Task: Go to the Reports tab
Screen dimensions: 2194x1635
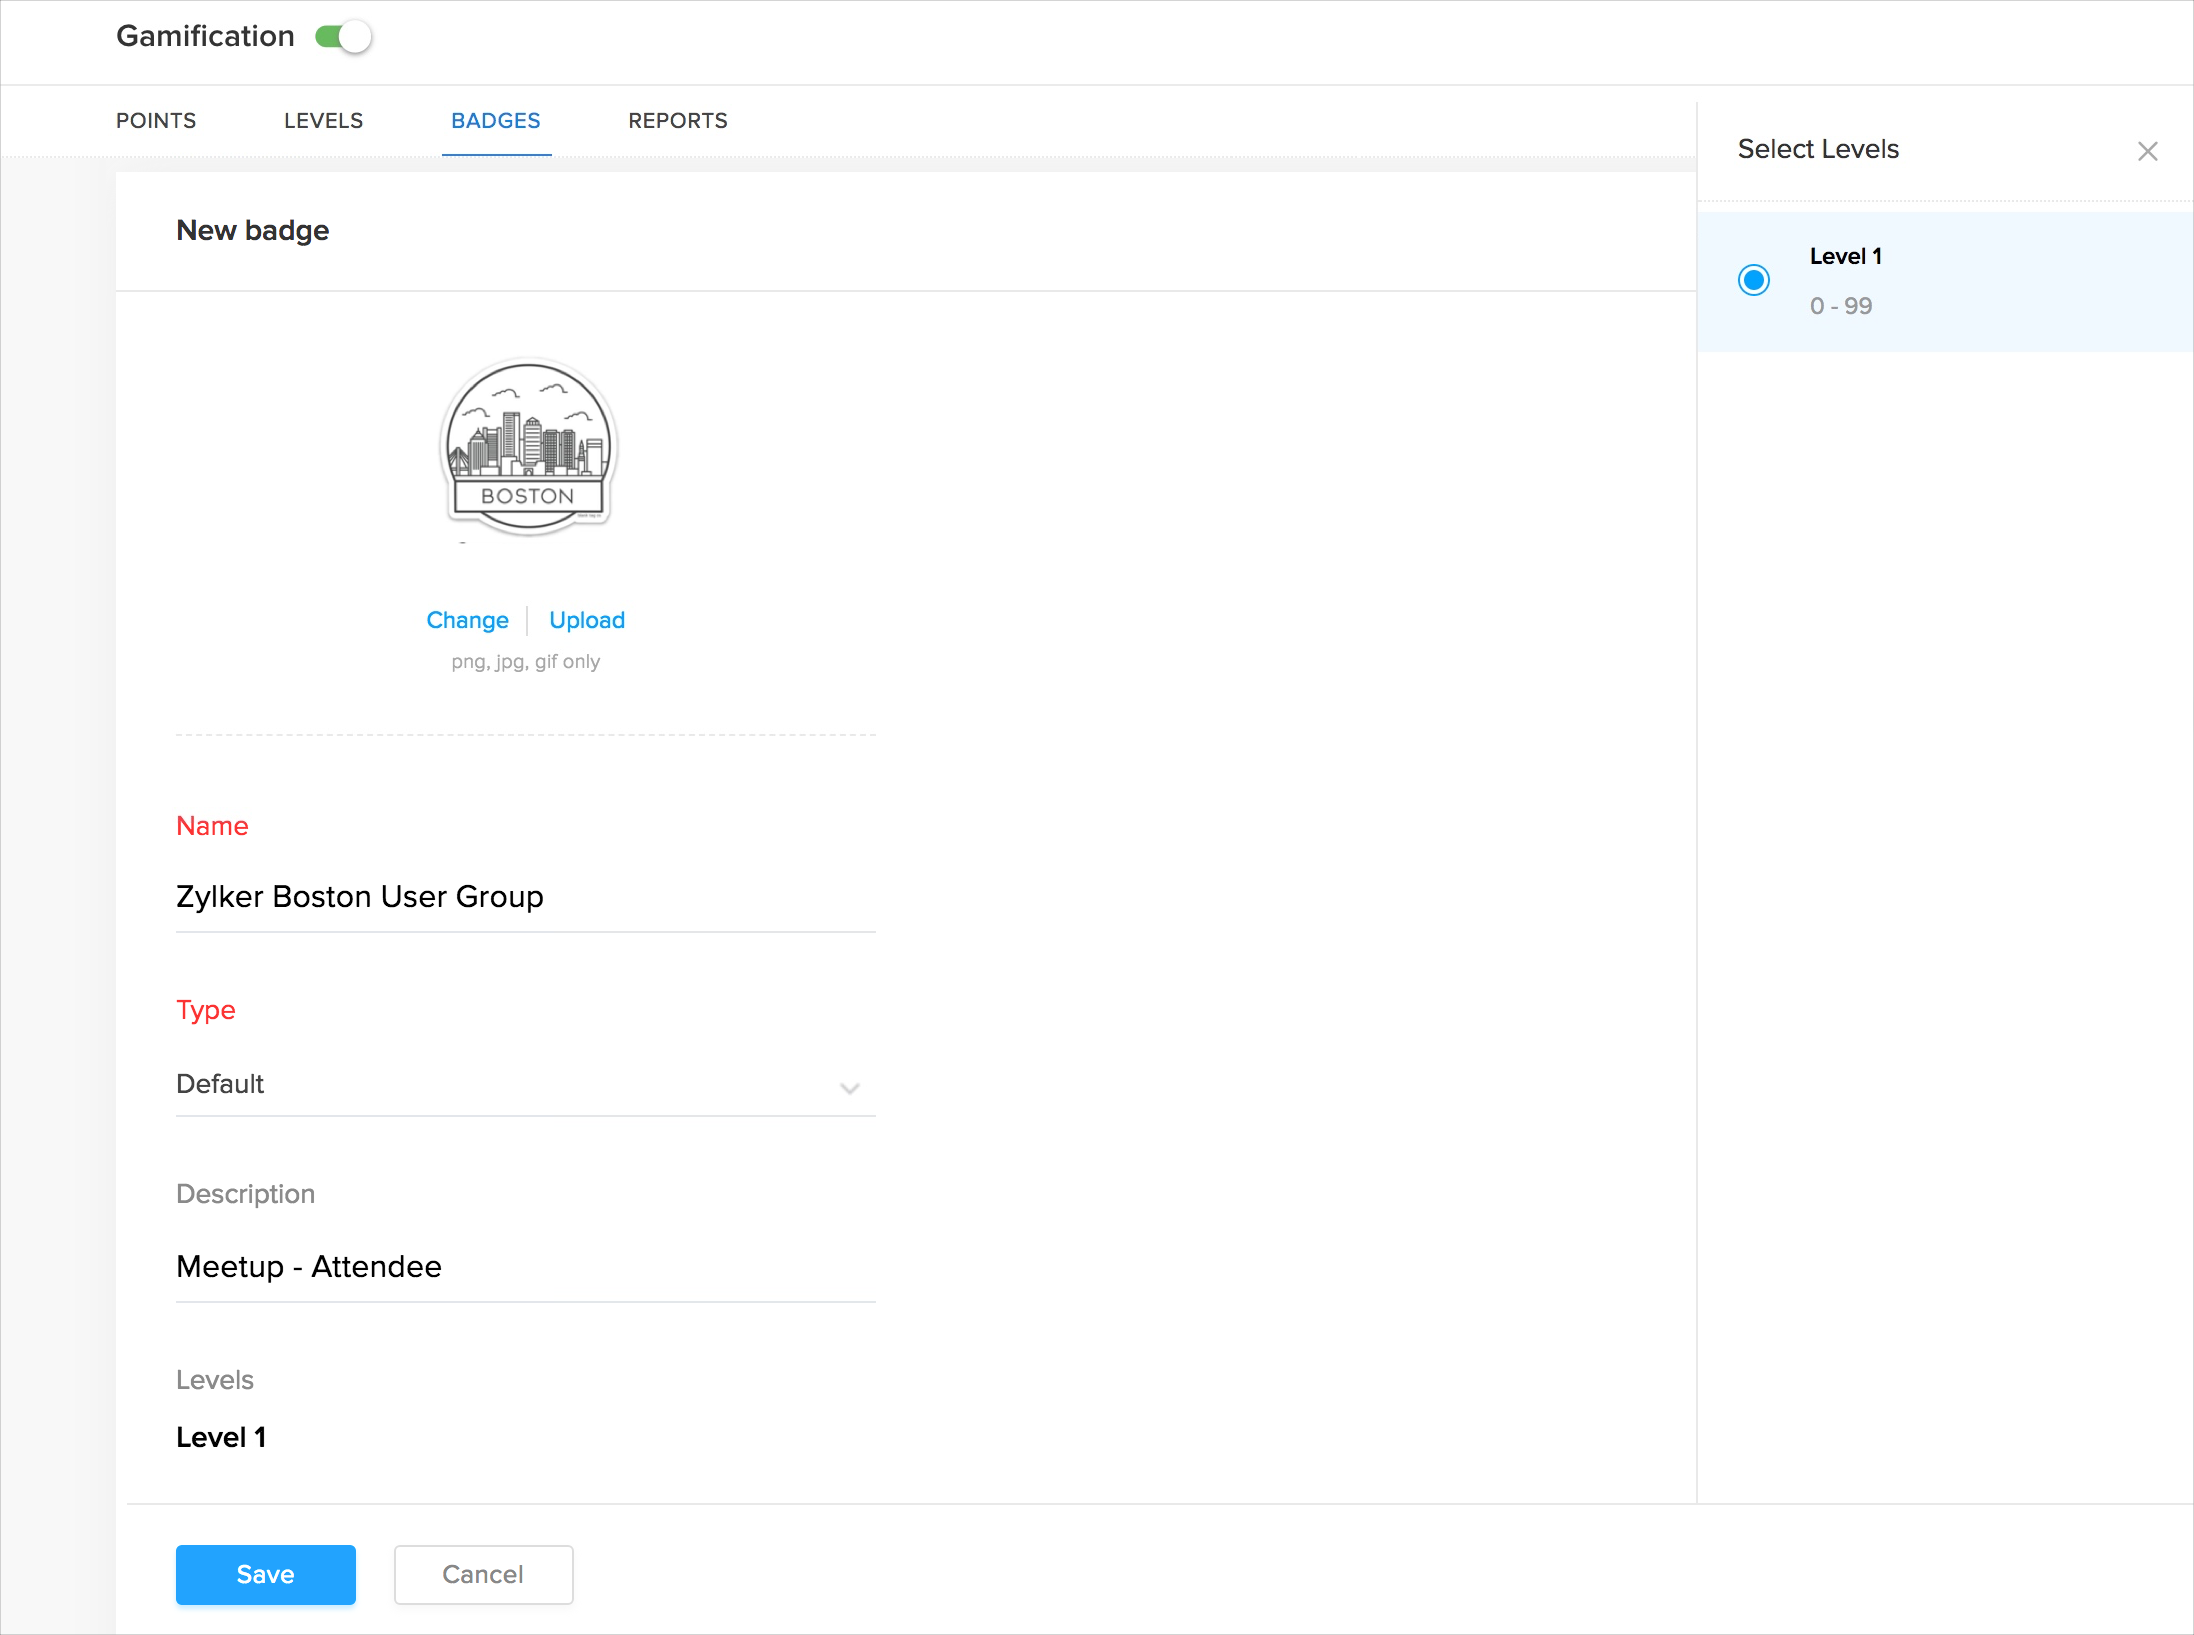Action: click(x=677, y=121)
